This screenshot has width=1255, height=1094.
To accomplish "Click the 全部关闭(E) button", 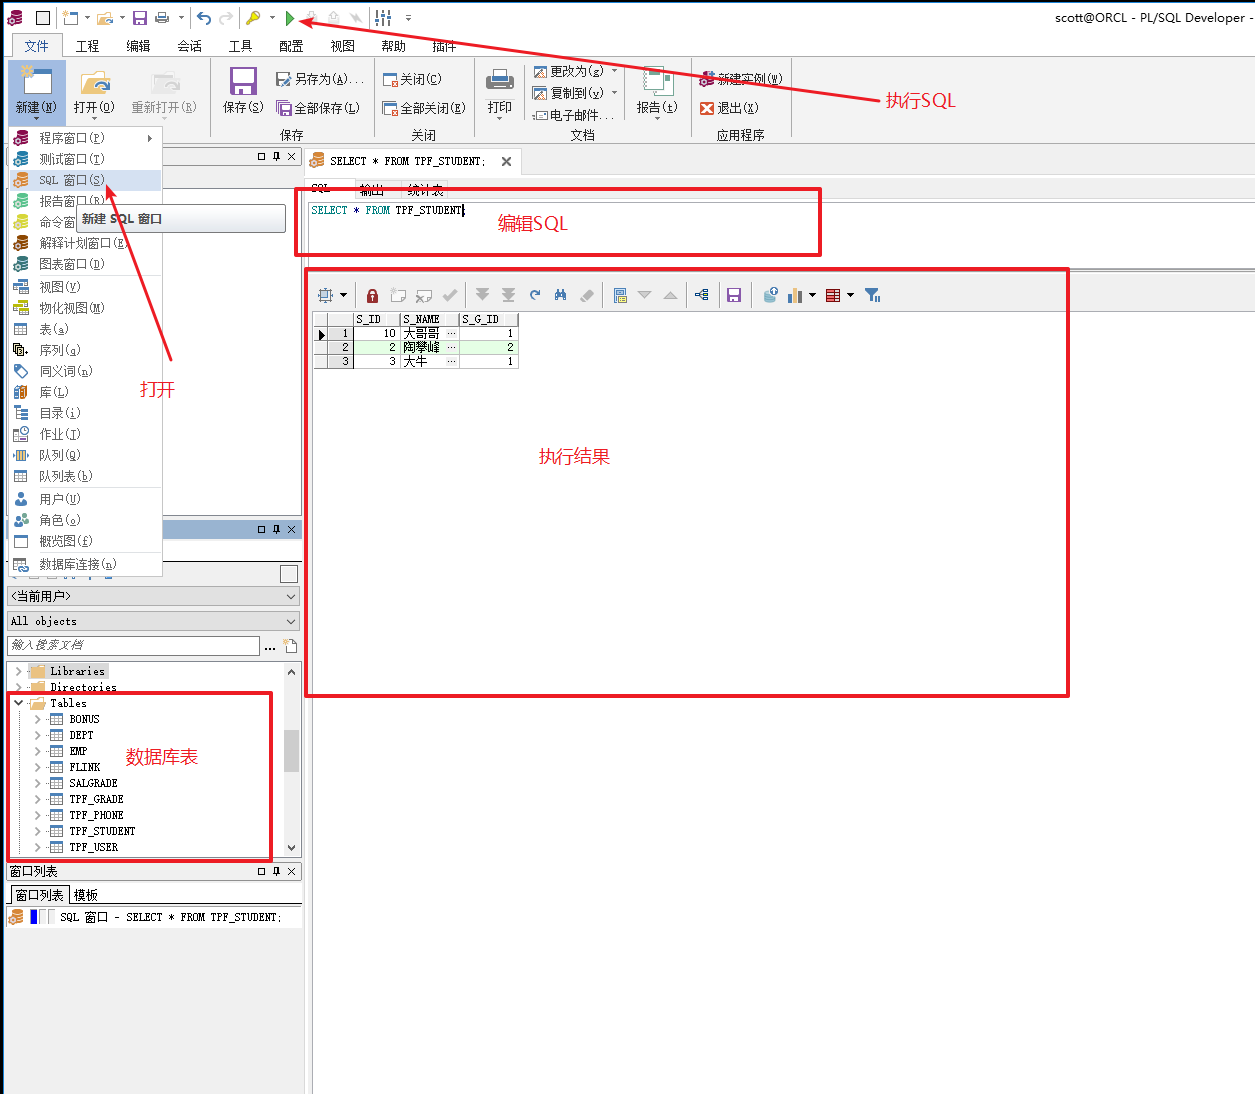I will coord(424,108).
